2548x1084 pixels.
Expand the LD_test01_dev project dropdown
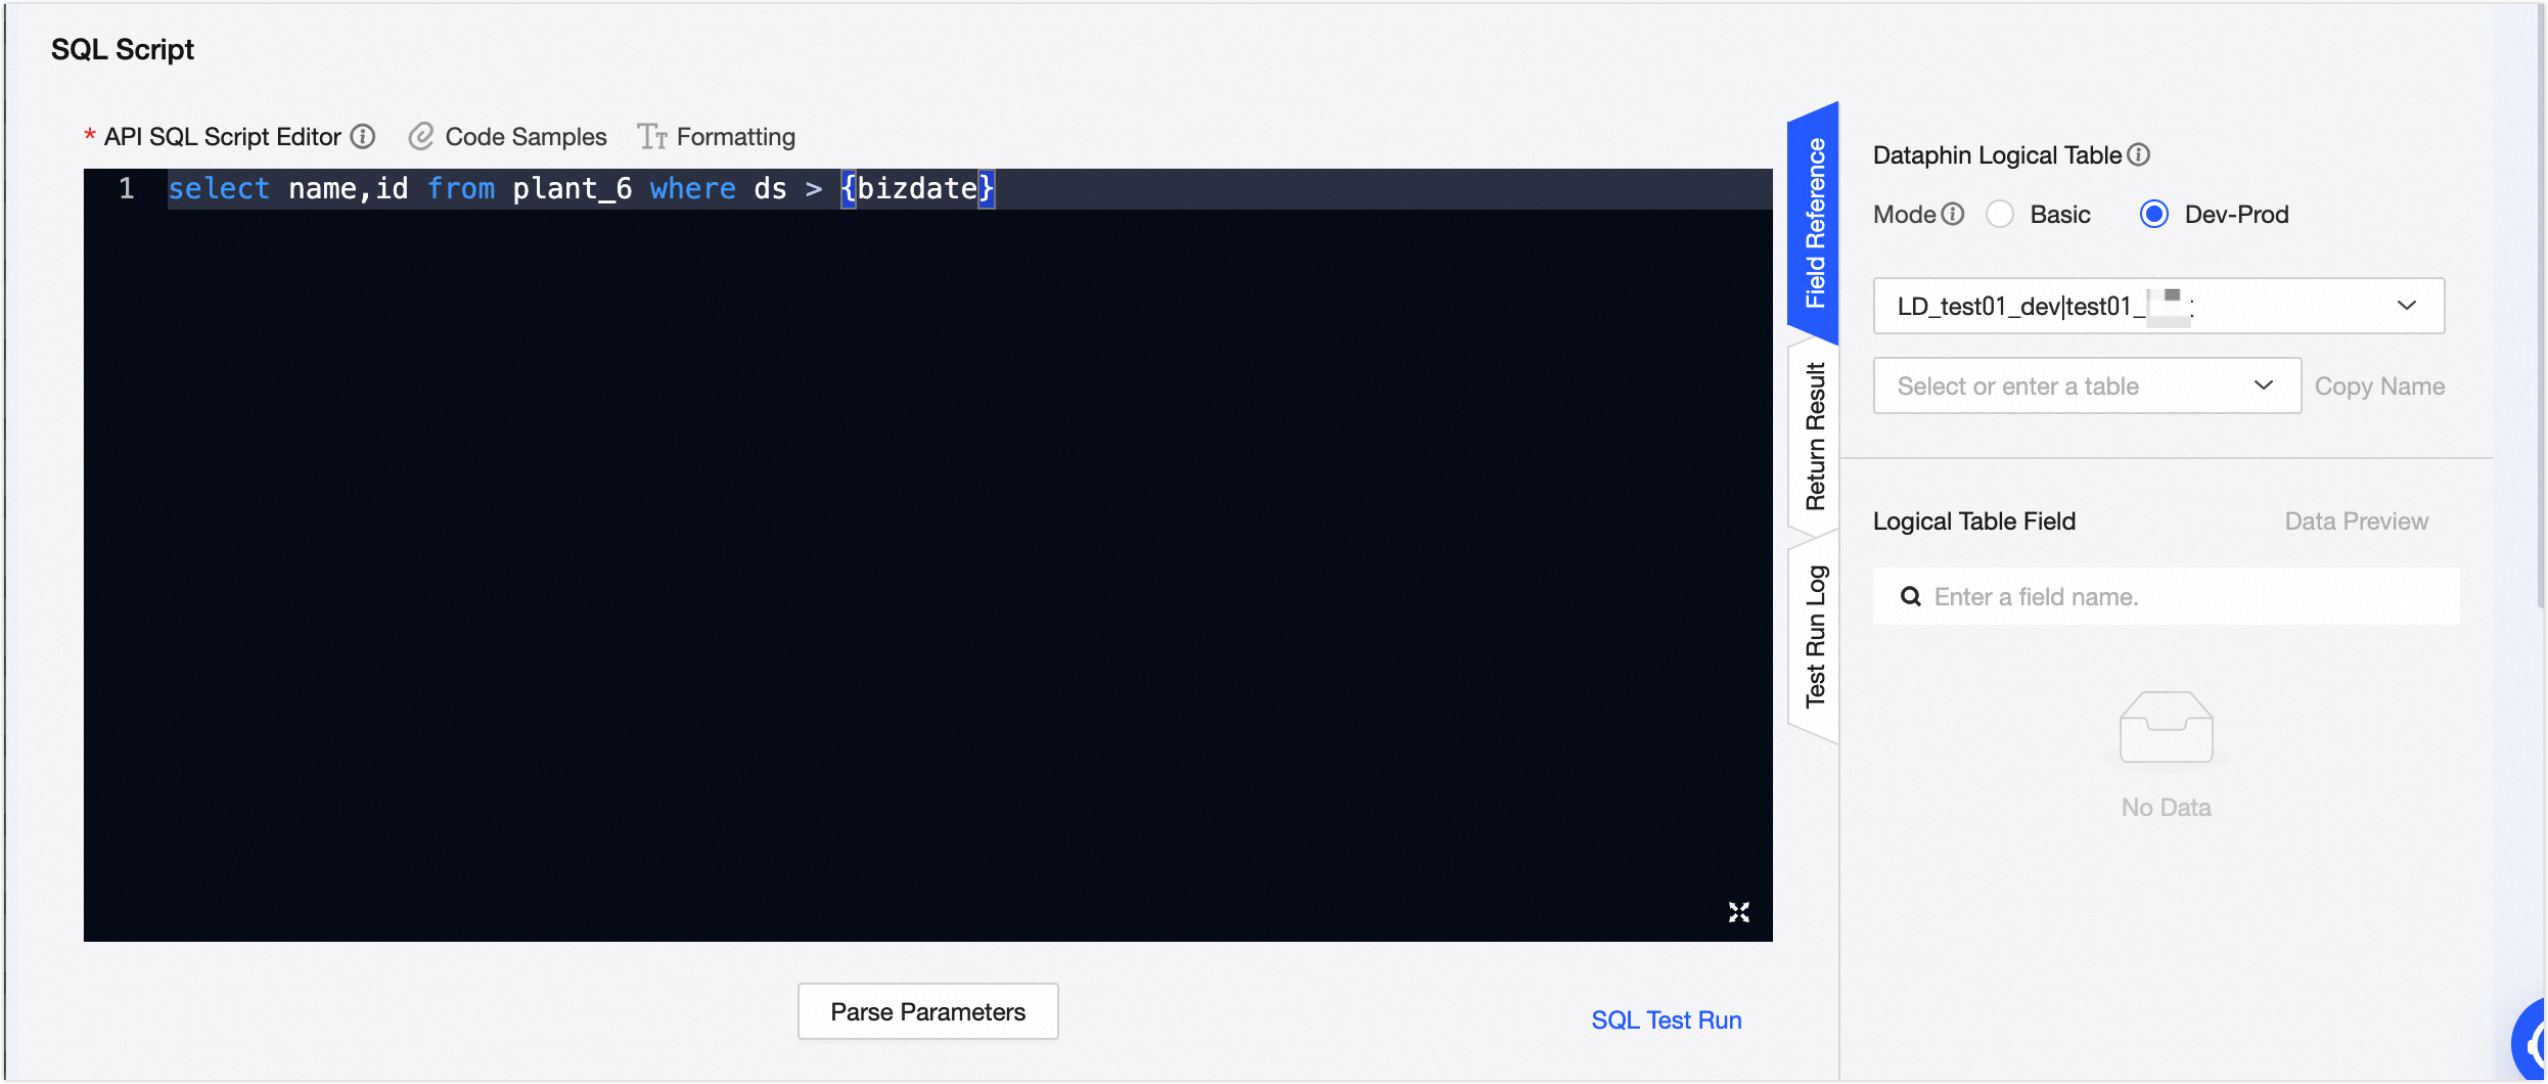pos(2158,306)
